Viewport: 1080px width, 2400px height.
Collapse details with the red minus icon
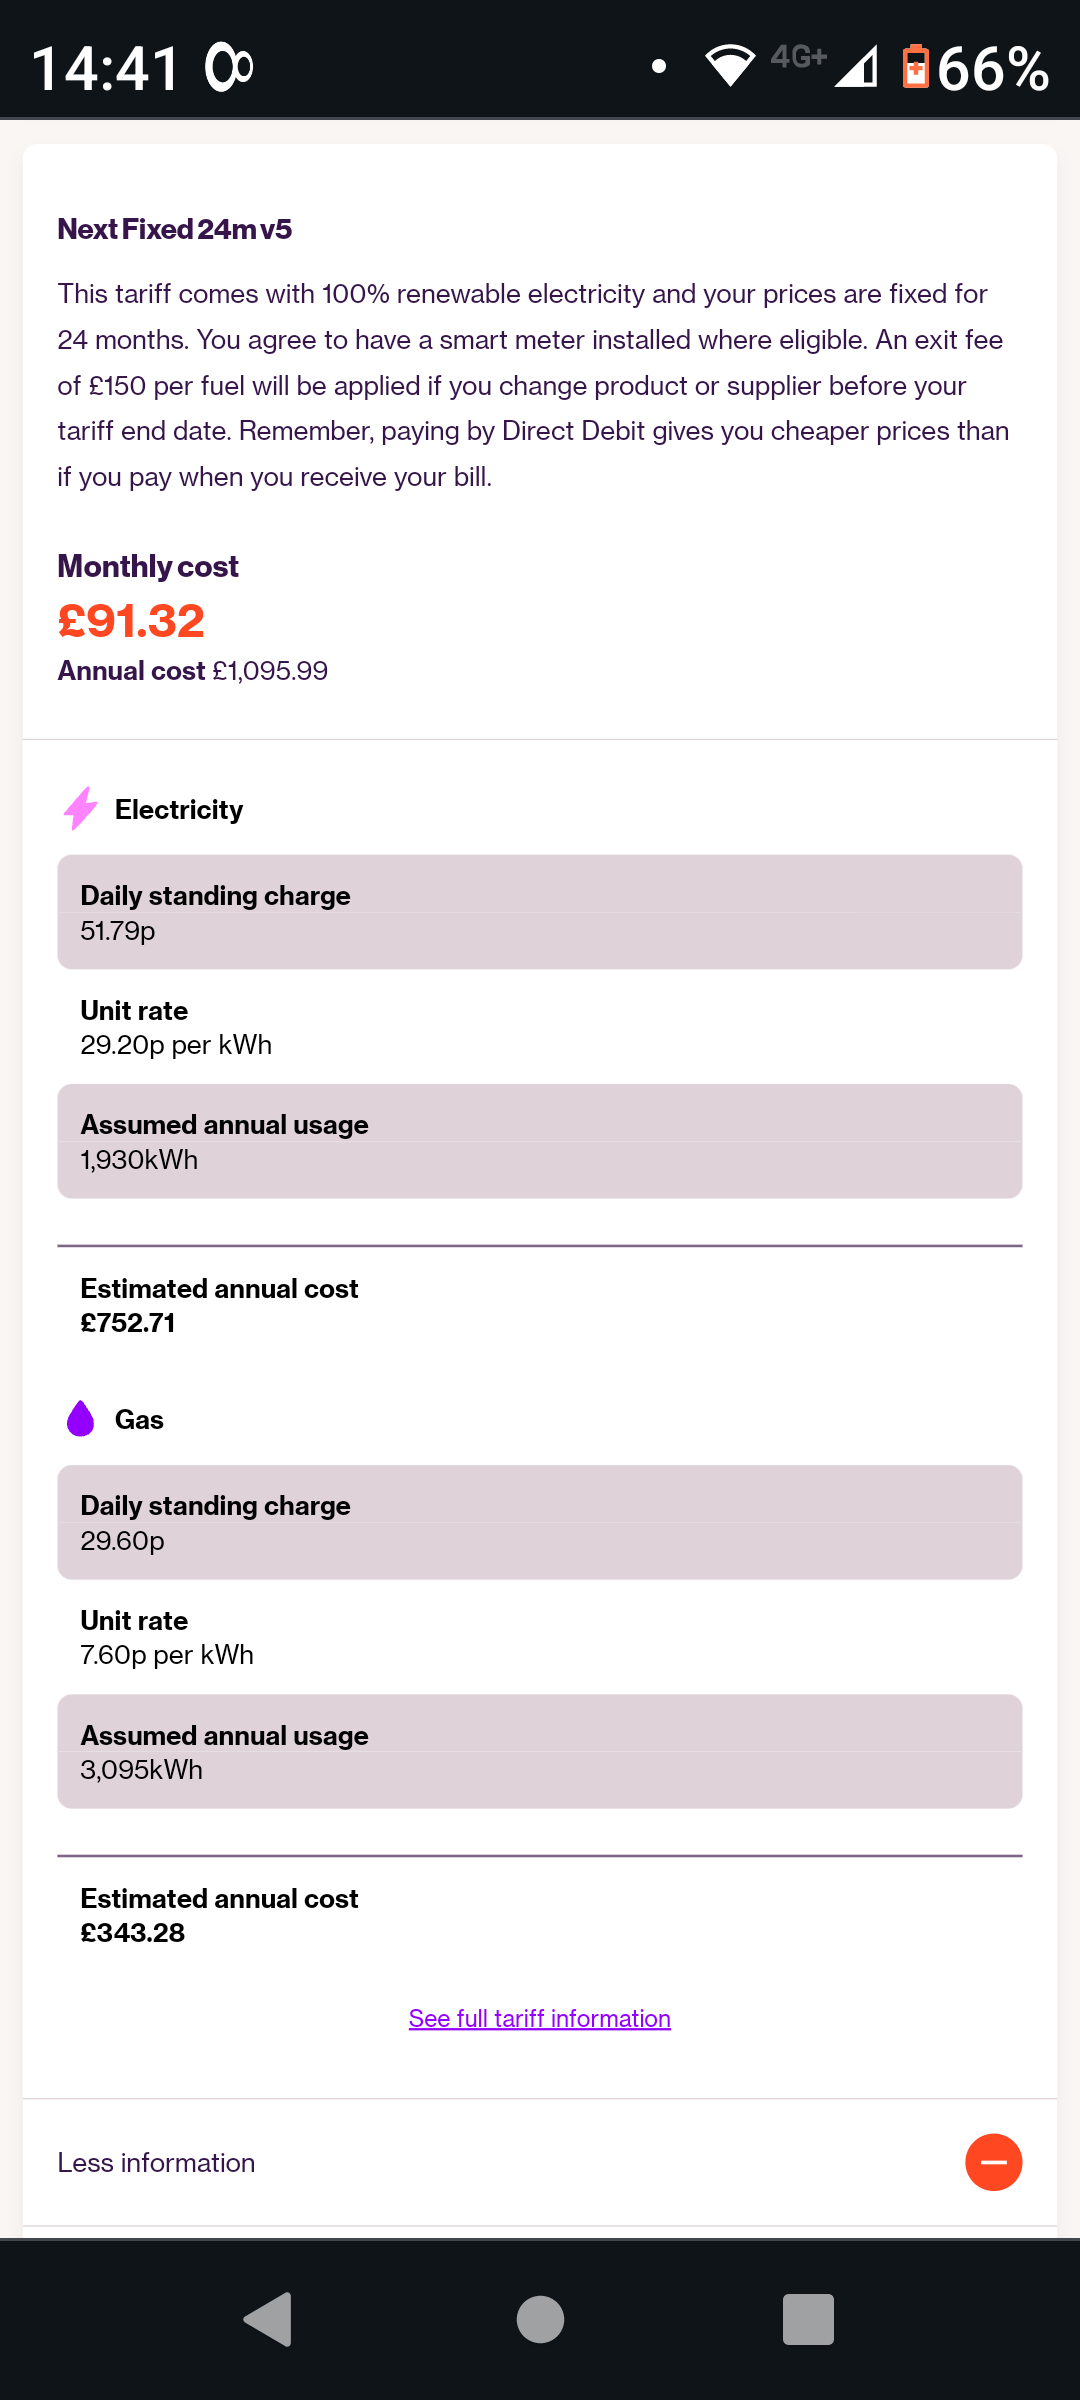click(993, 2162)
